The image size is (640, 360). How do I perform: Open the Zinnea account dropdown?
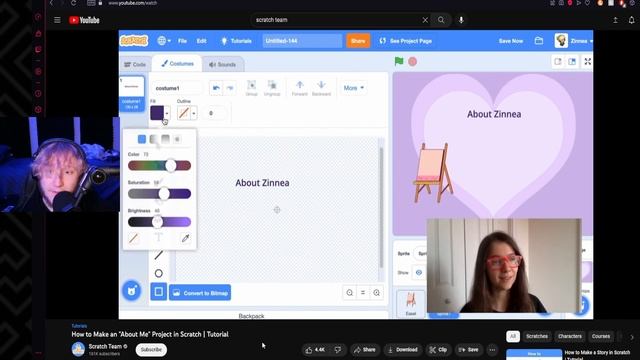pos(574,41)
